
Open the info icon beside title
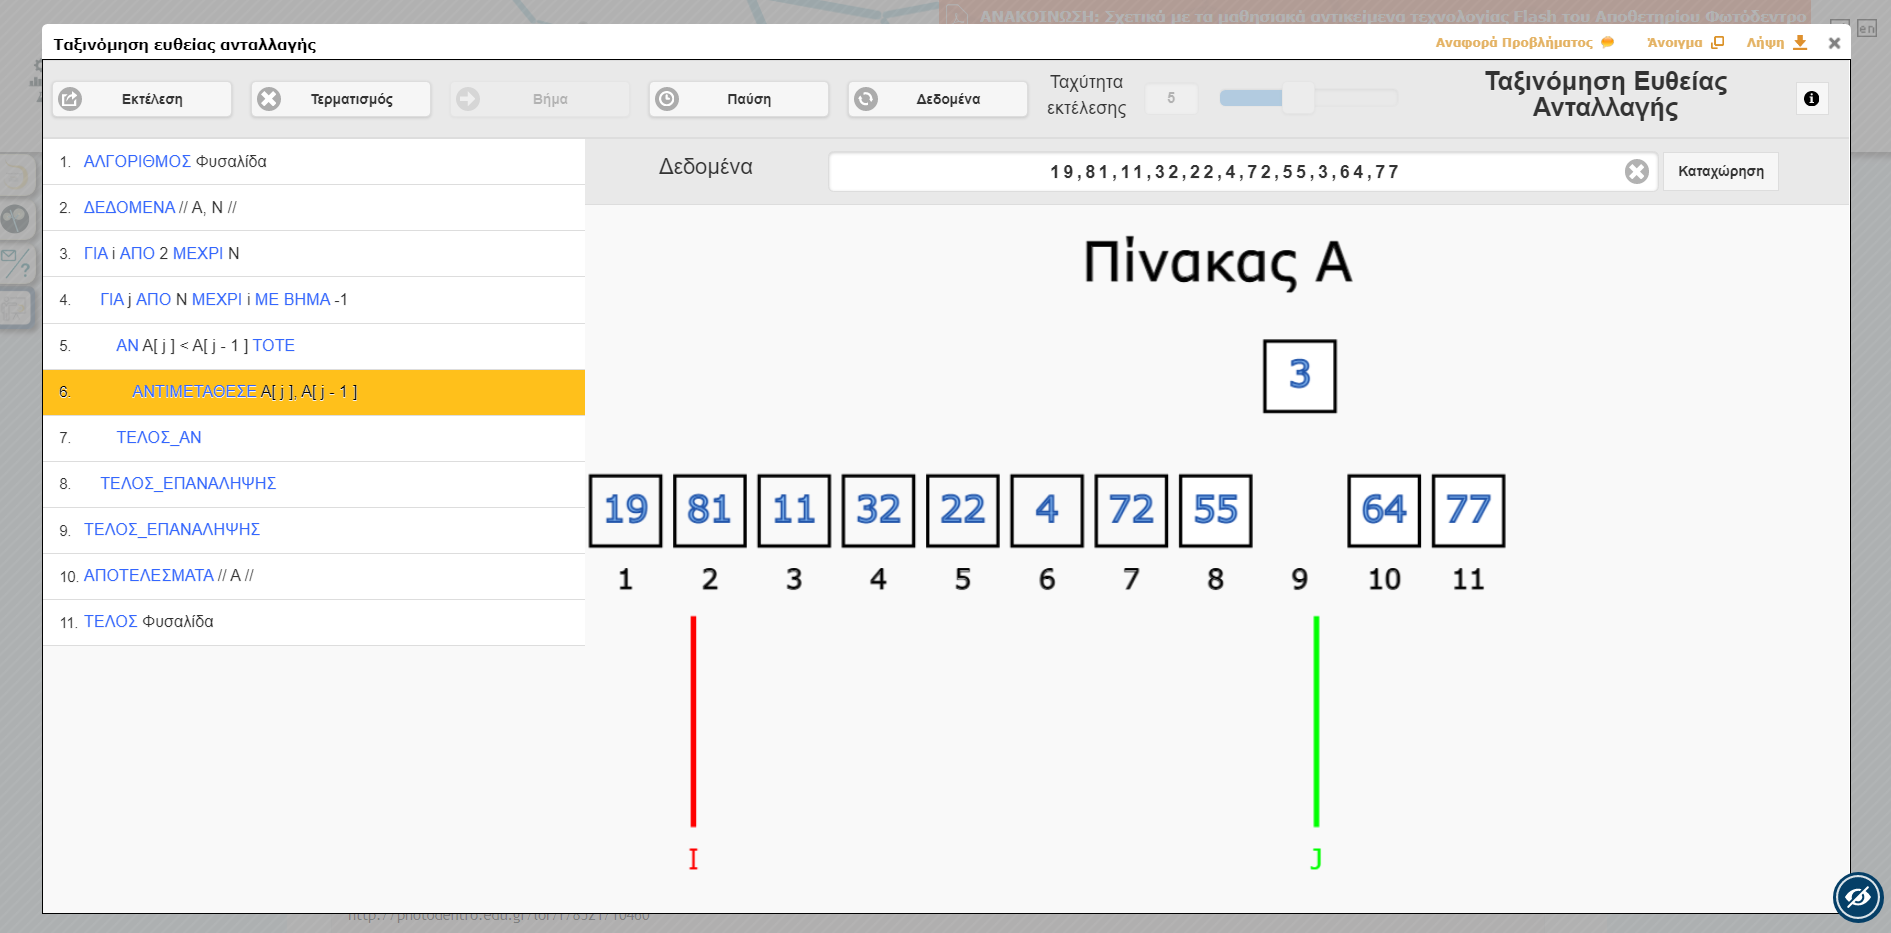click(x=1811, y=98)
